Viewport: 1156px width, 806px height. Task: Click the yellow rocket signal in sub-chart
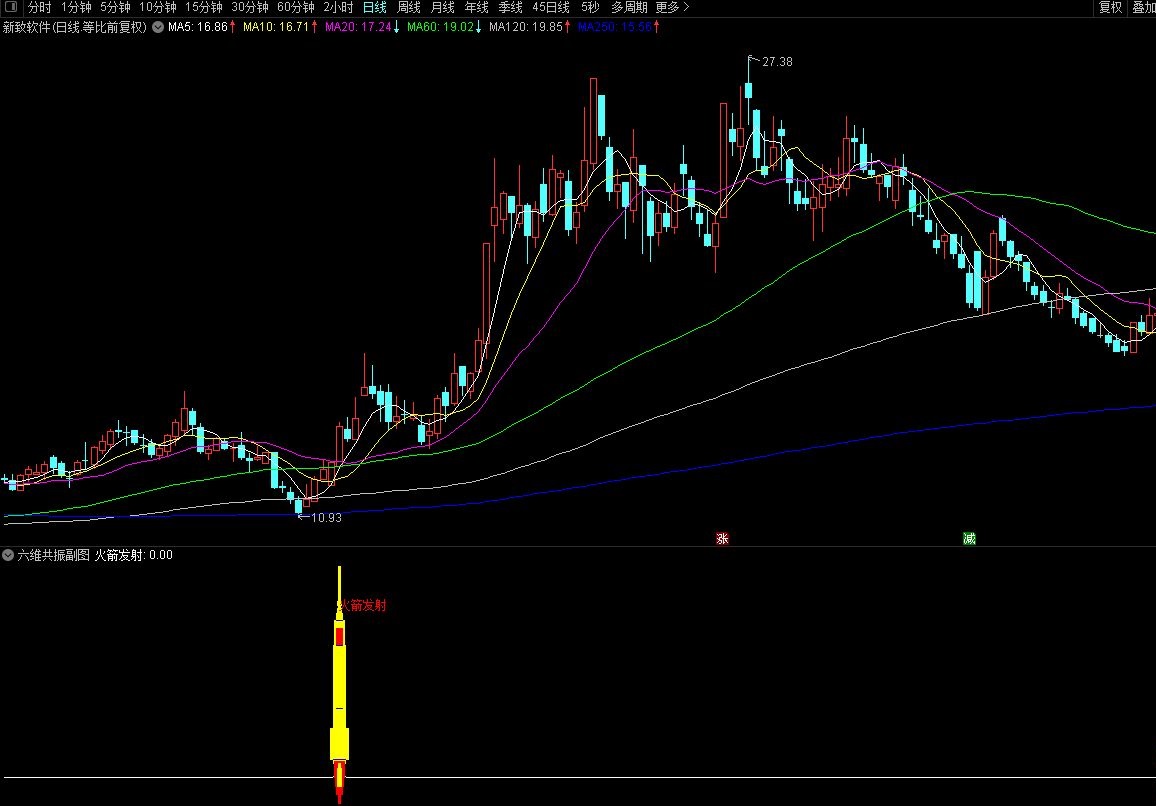tap(339, 686)
